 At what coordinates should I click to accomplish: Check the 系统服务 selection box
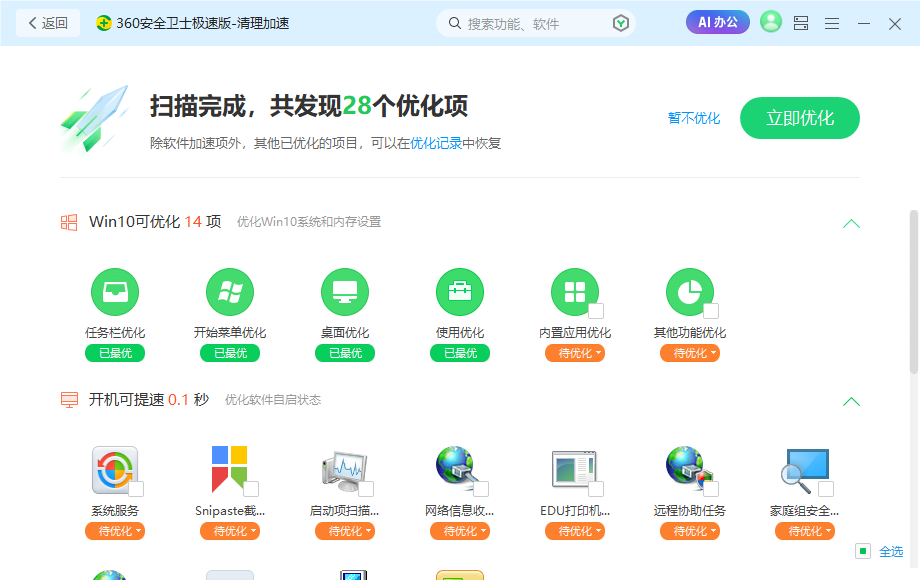tap(137, 488)
